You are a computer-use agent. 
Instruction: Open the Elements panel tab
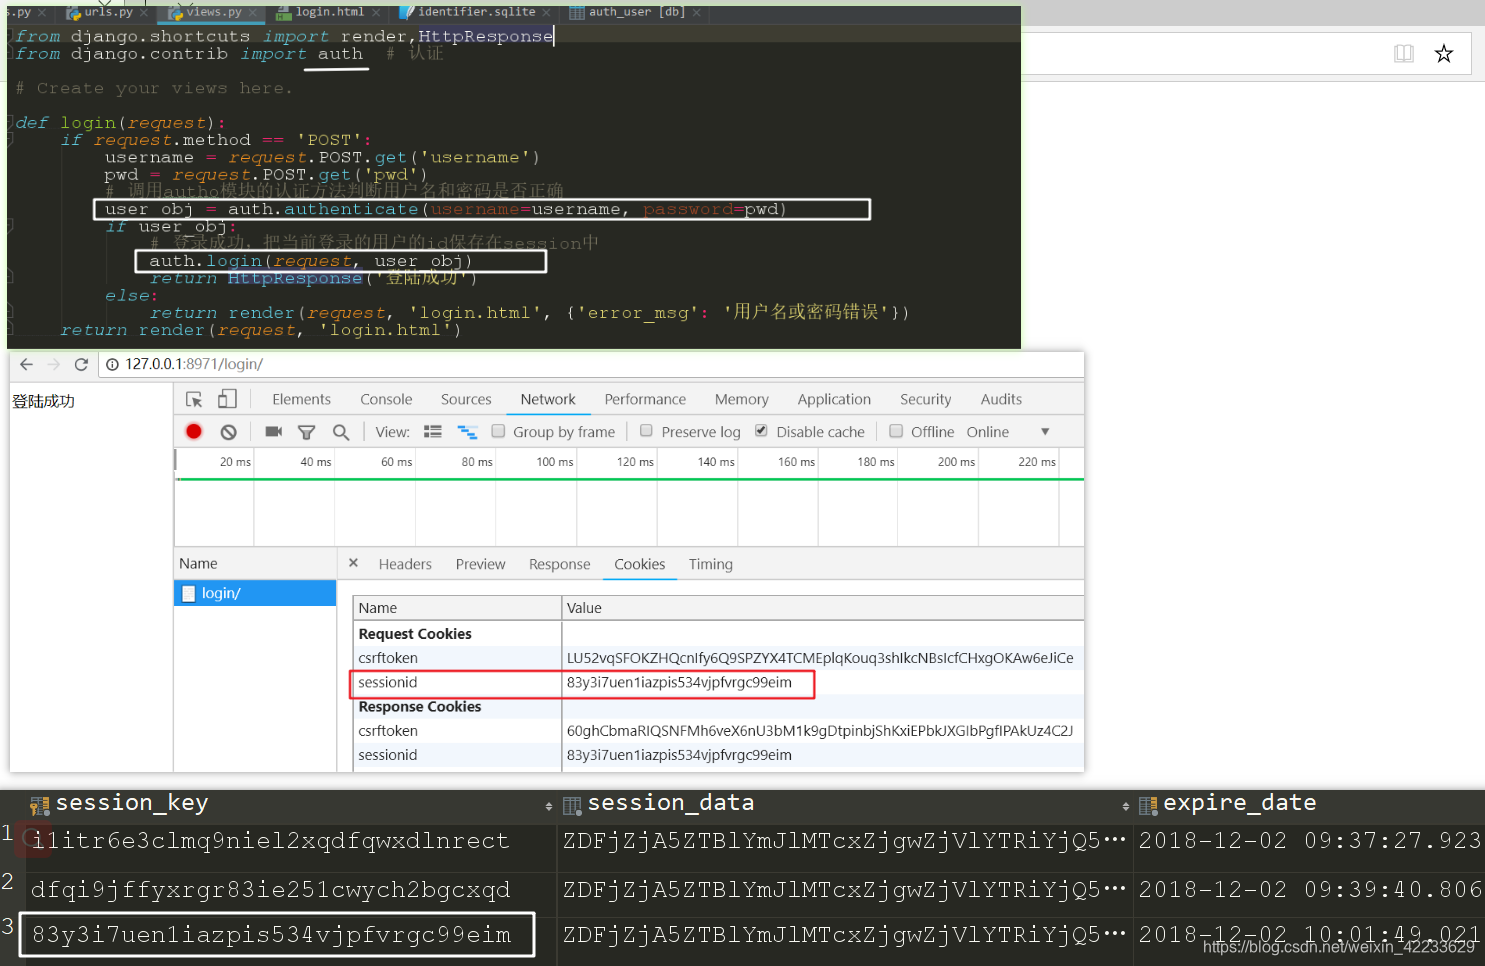pos(301,399)
